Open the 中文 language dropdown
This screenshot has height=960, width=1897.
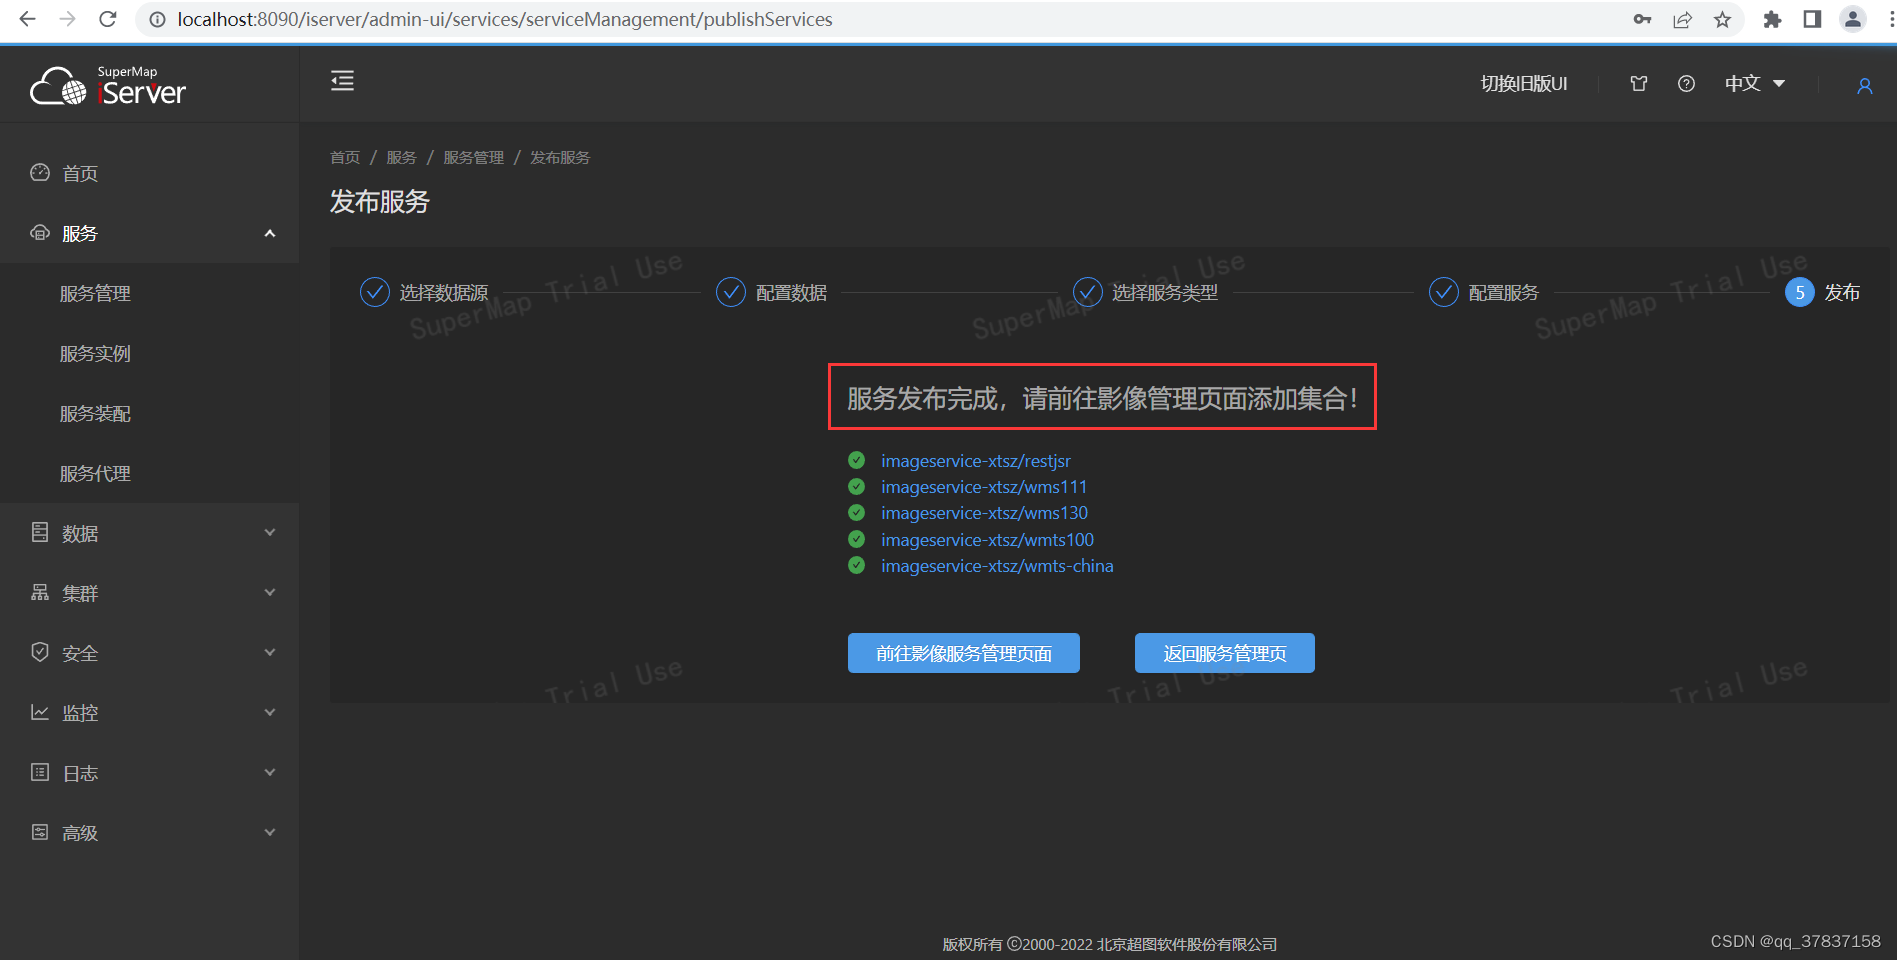tap(1755, 84)
